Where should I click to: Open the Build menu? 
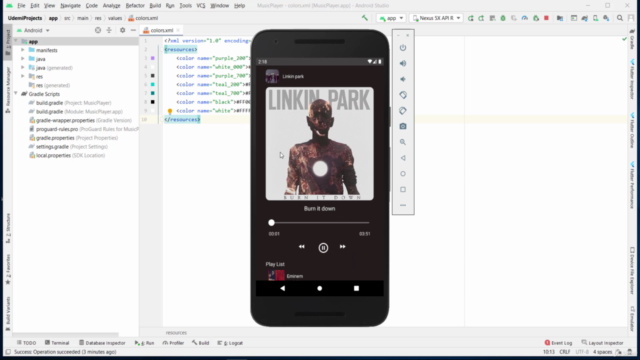pos(155,6)
